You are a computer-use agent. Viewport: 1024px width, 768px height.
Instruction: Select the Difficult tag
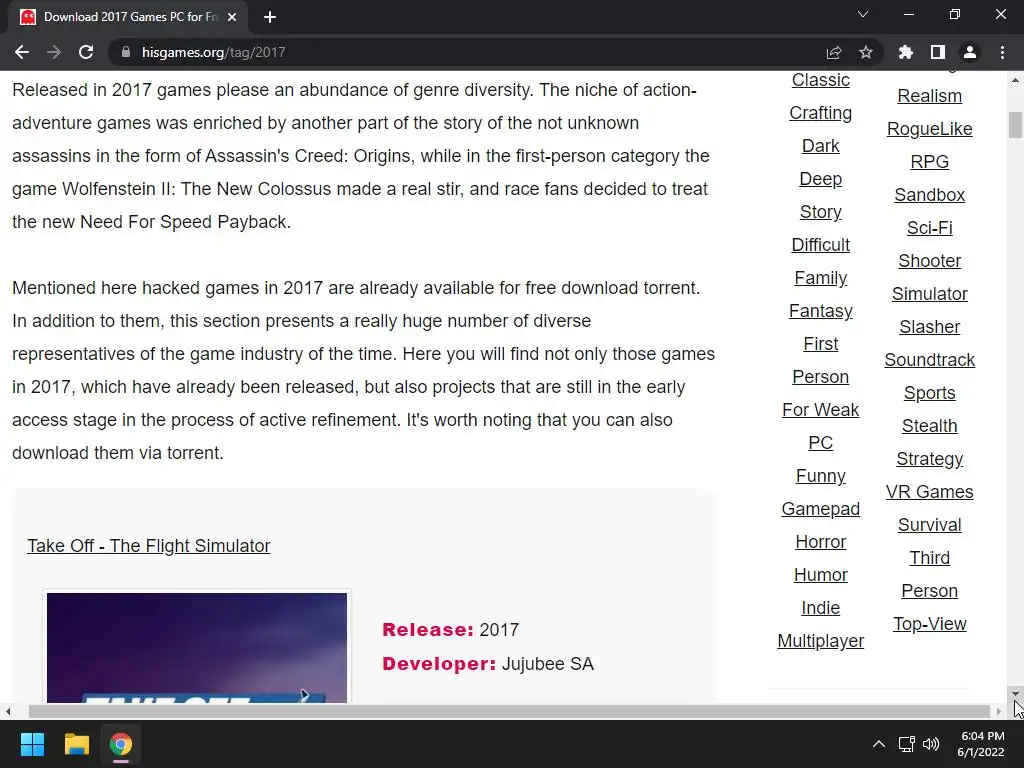point(821,245)
